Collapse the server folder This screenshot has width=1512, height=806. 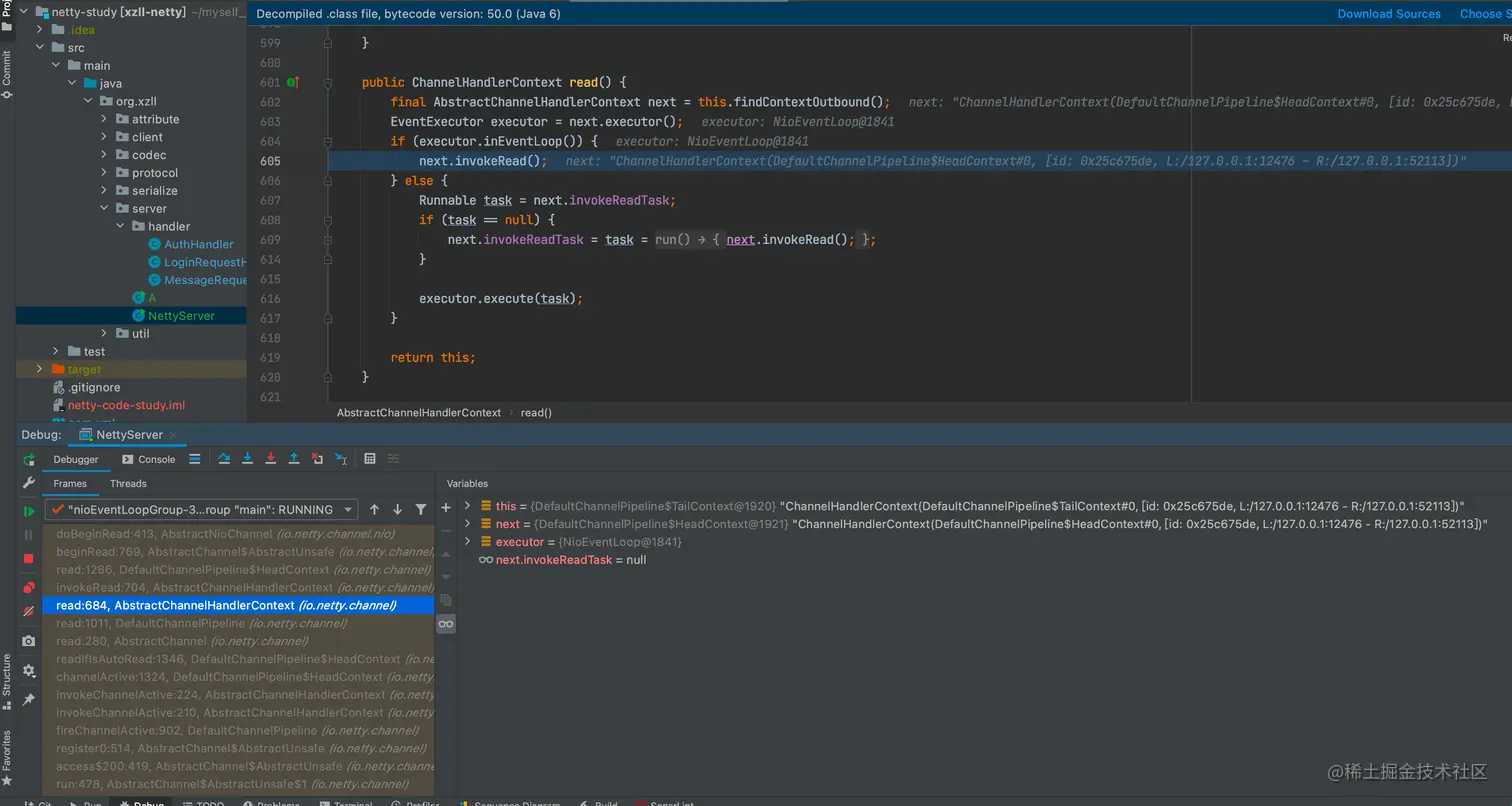tap(104, 209)
